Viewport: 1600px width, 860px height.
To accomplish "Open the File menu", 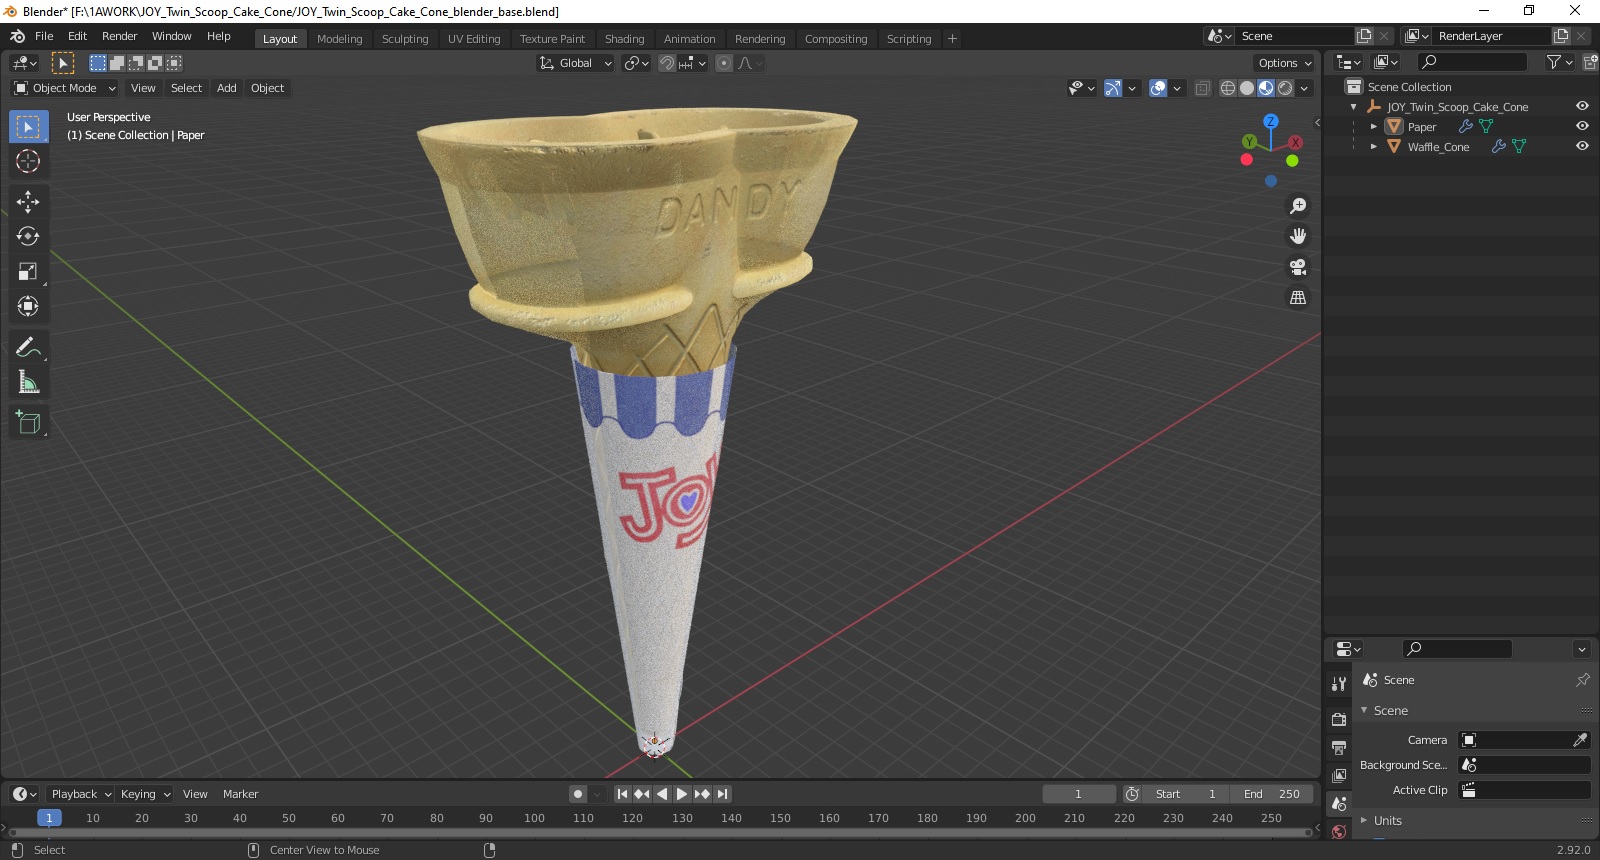I will point(44,36).
